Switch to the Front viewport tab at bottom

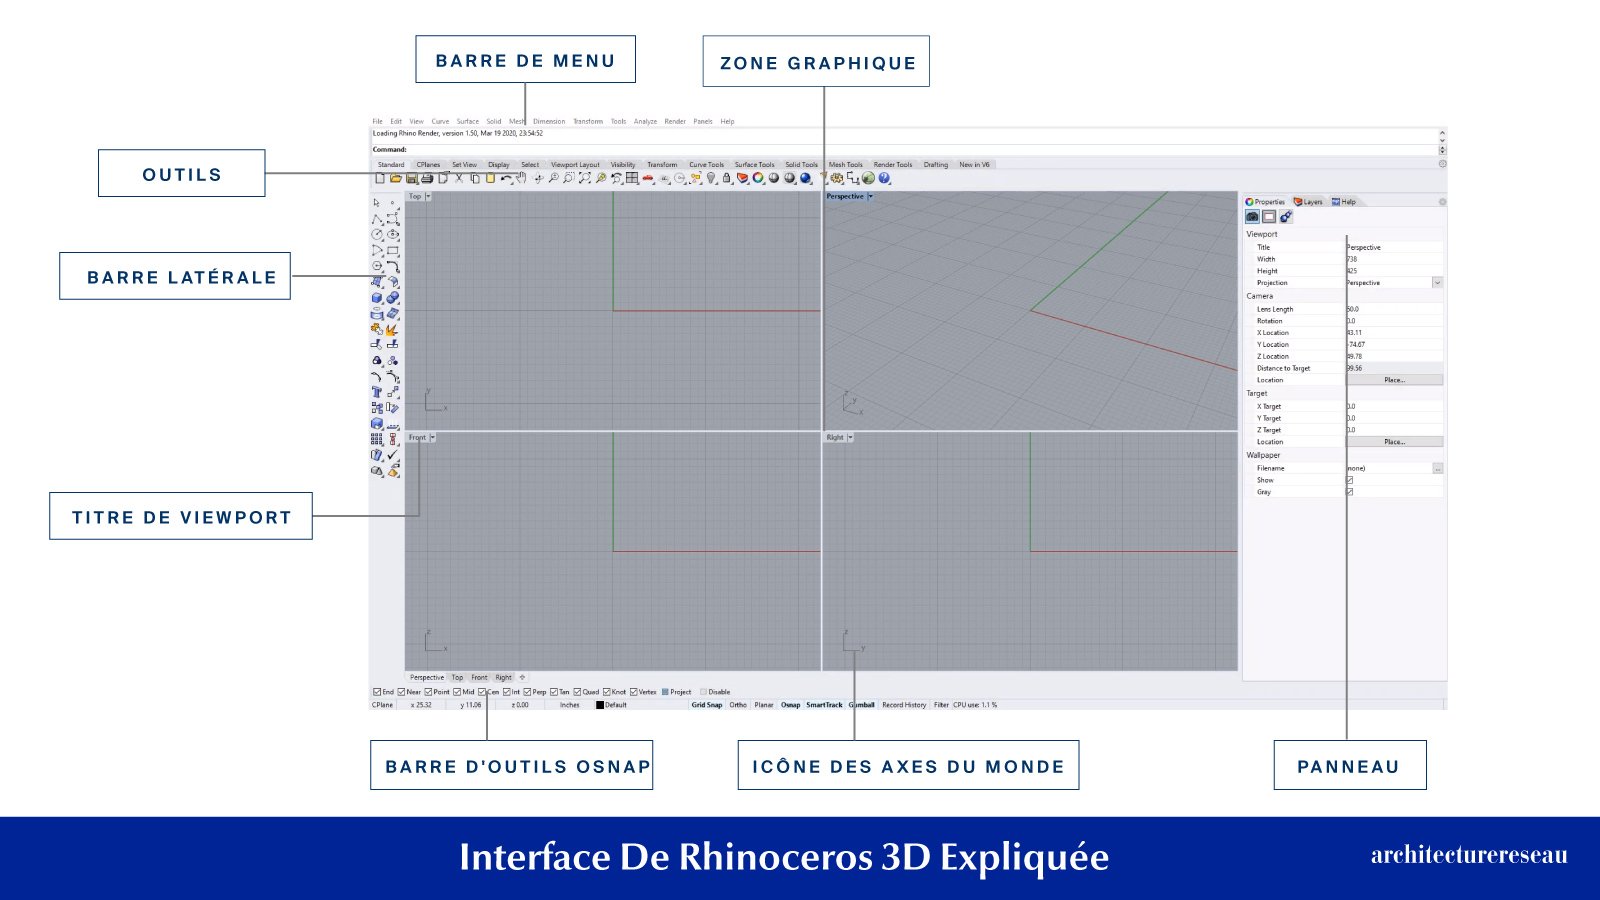coord(480,678)
